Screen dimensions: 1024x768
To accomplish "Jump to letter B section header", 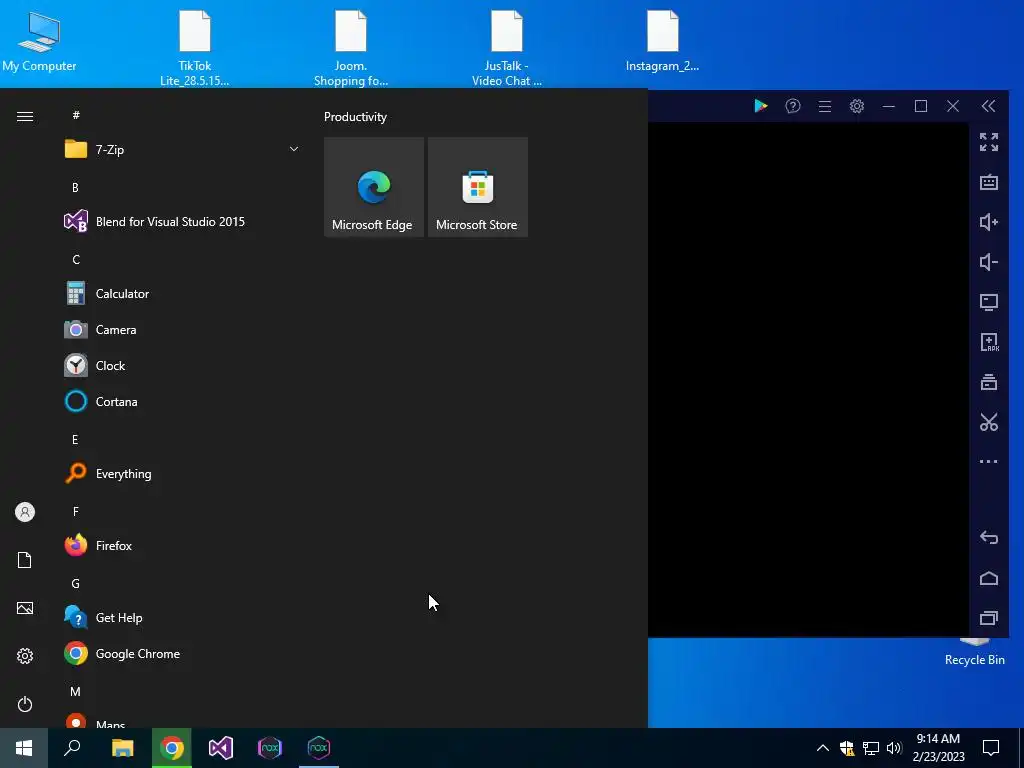I will [75, 187].
